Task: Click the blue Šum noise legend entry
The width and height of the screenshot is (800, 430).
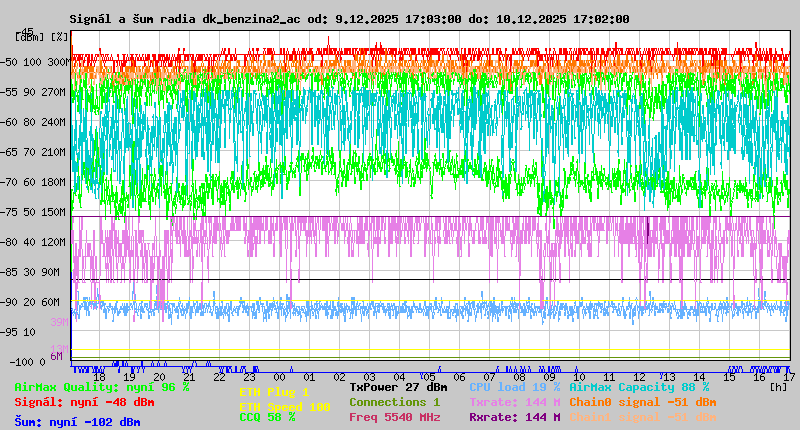Action: coord(77,422)
